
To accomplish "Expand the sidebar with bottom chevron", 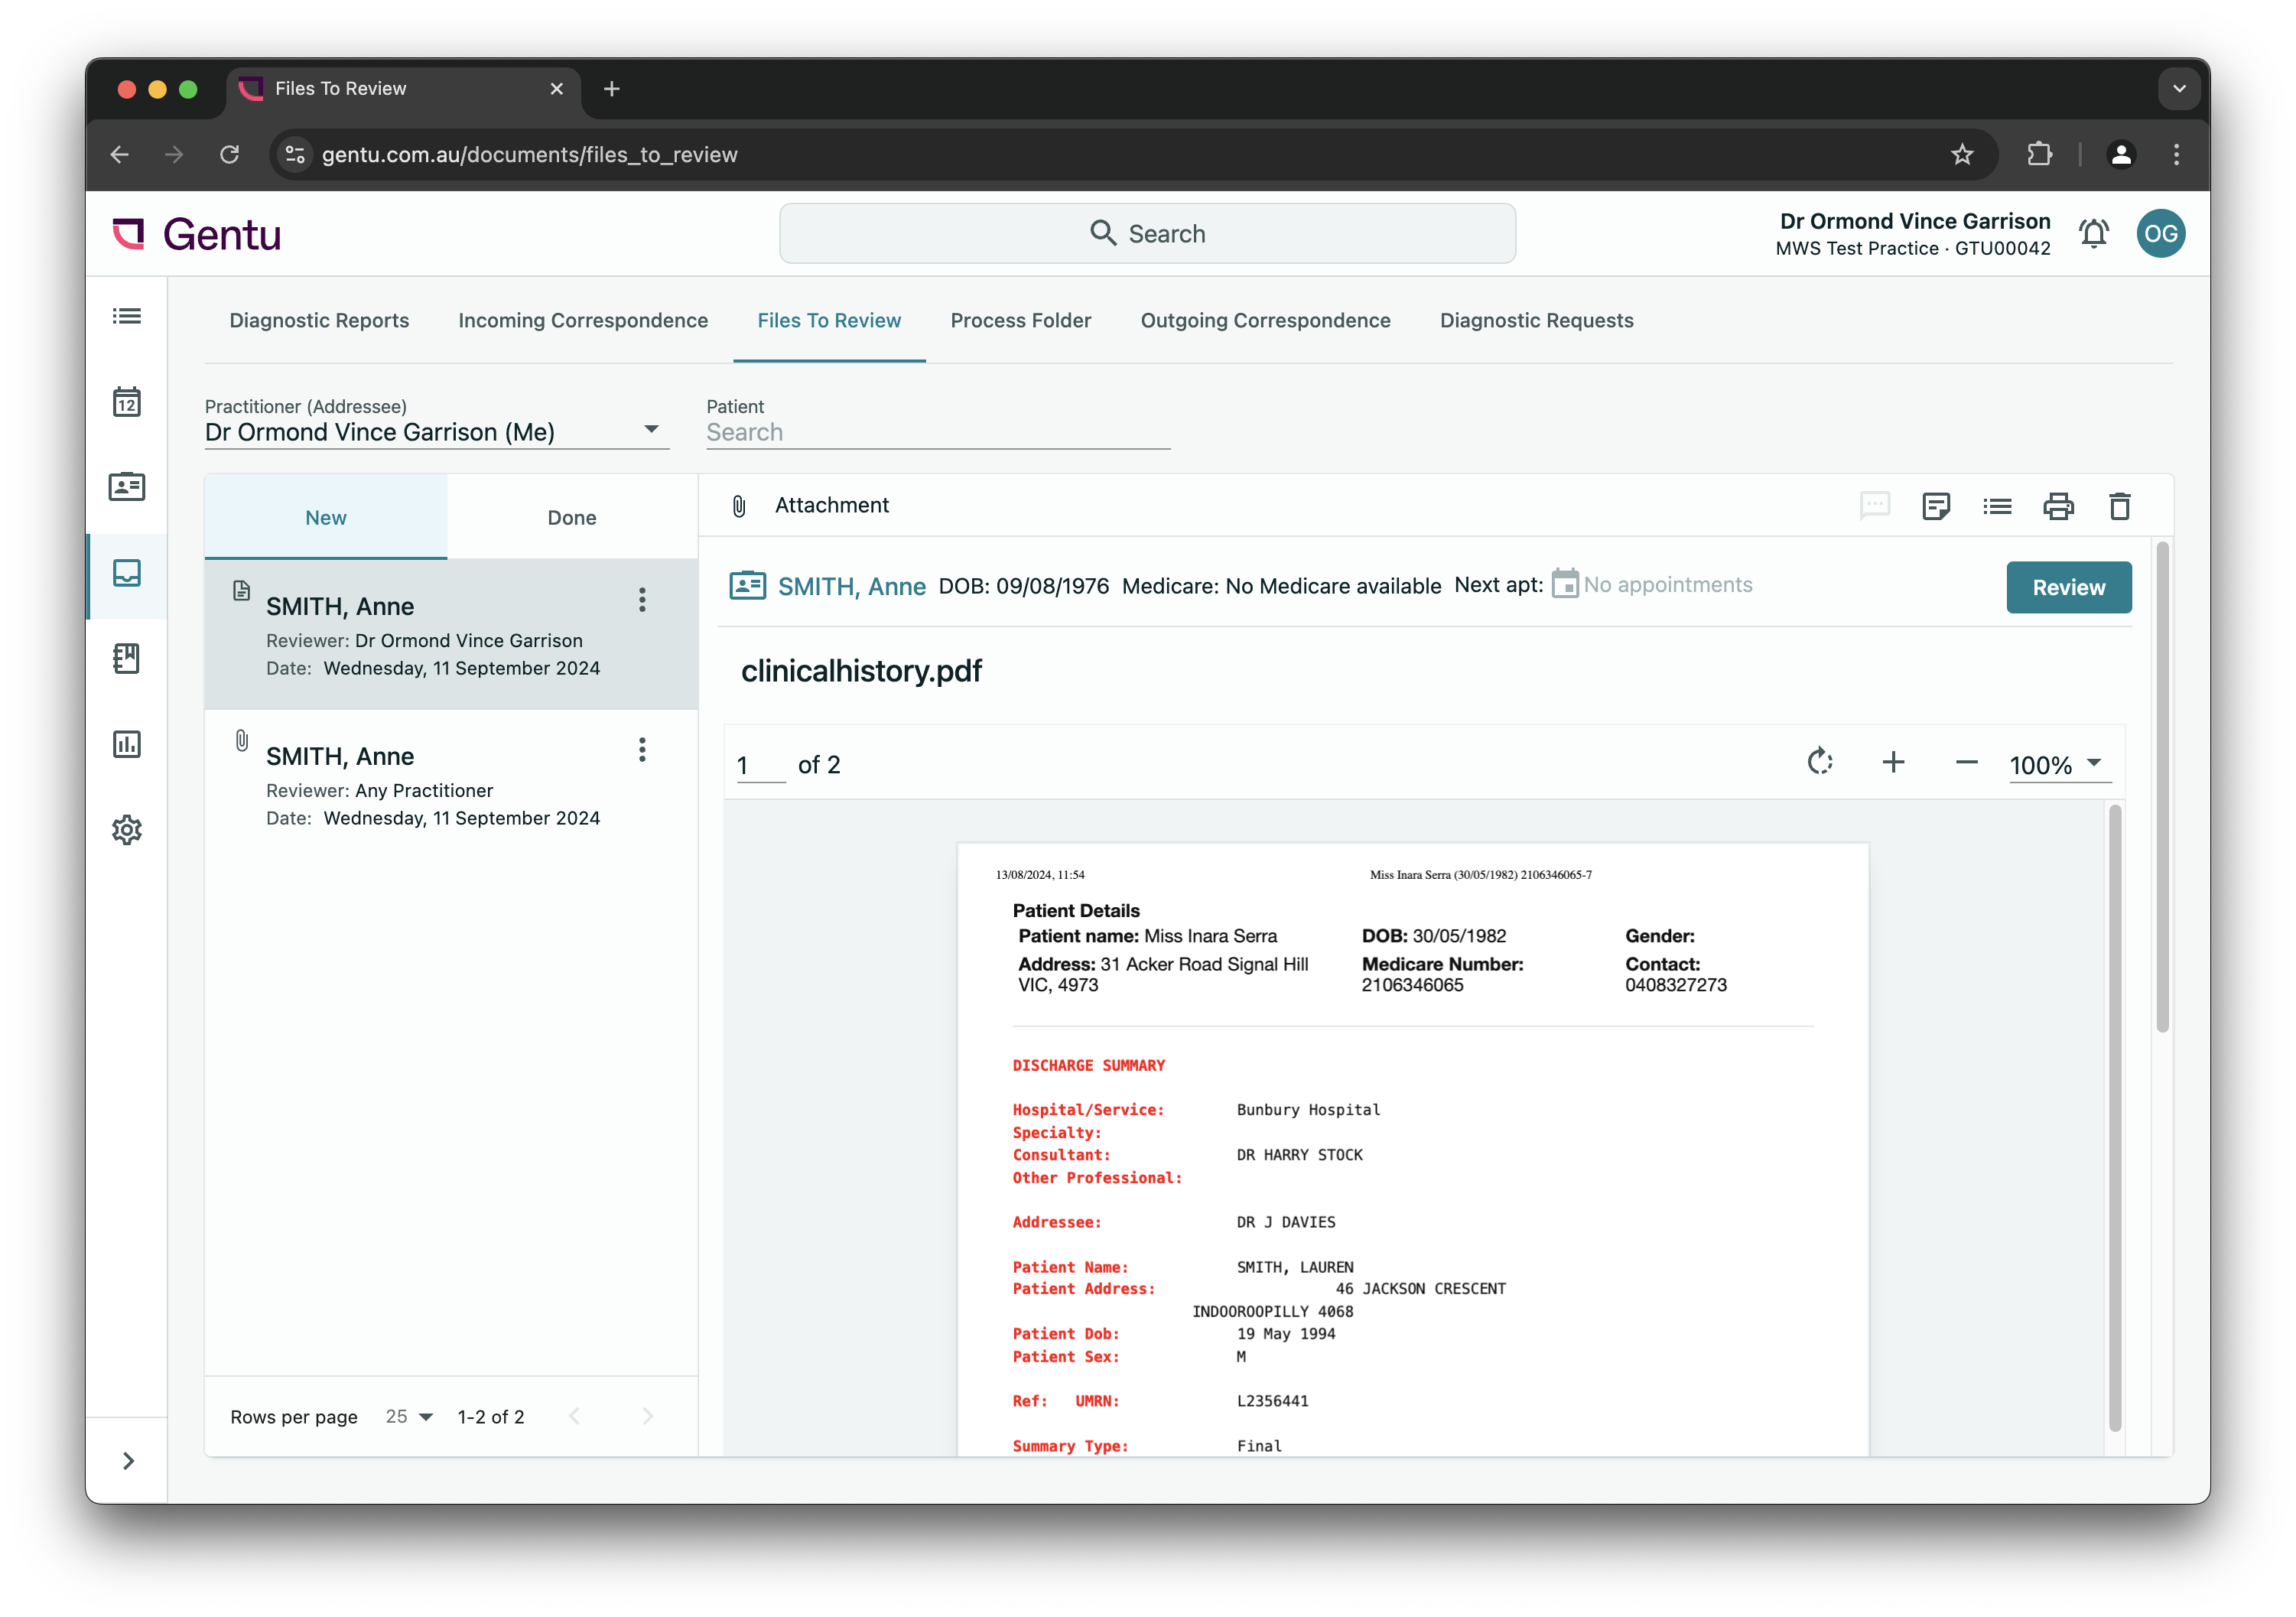I will (127, 1461).
